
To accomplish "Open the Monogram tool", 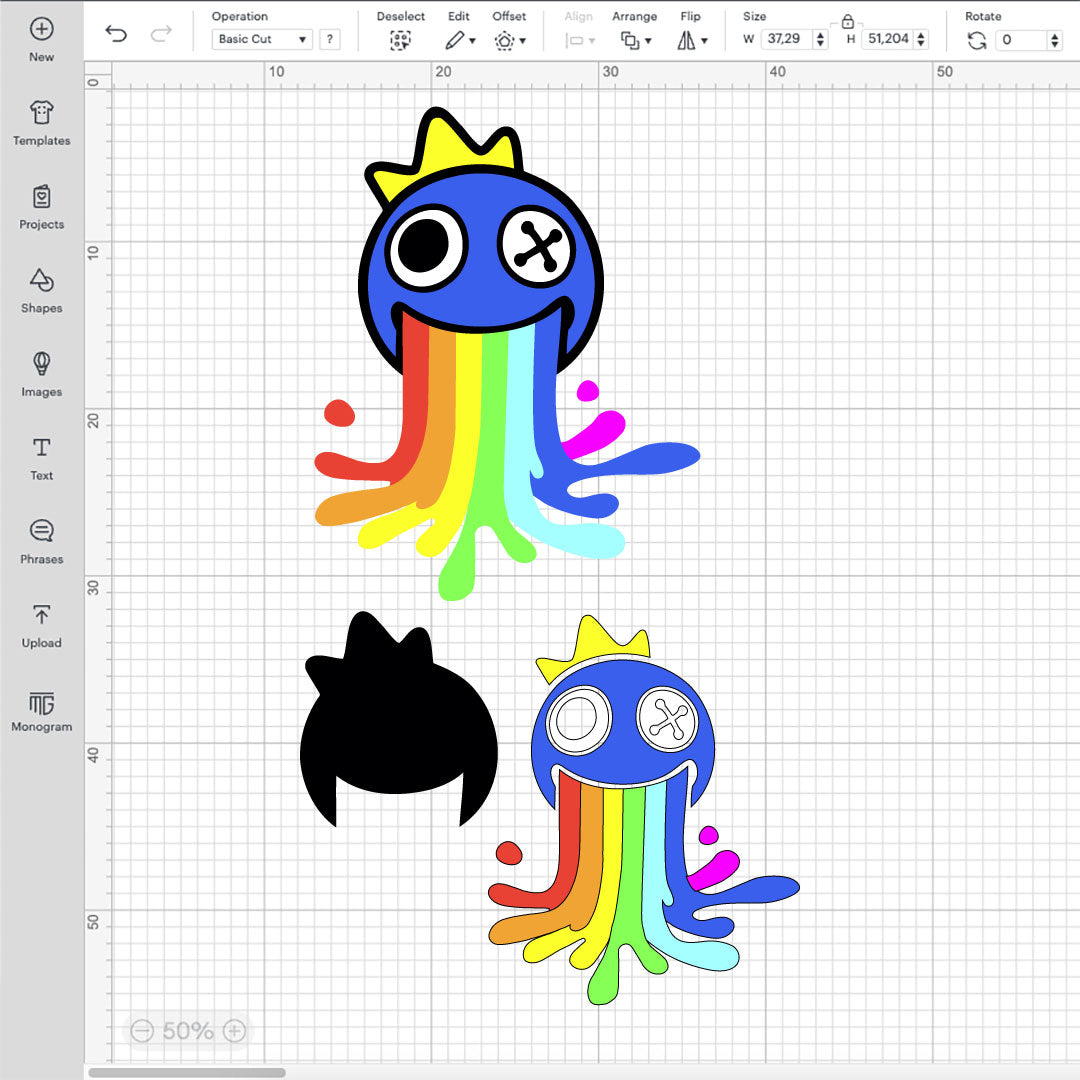I will click(41, 711).
